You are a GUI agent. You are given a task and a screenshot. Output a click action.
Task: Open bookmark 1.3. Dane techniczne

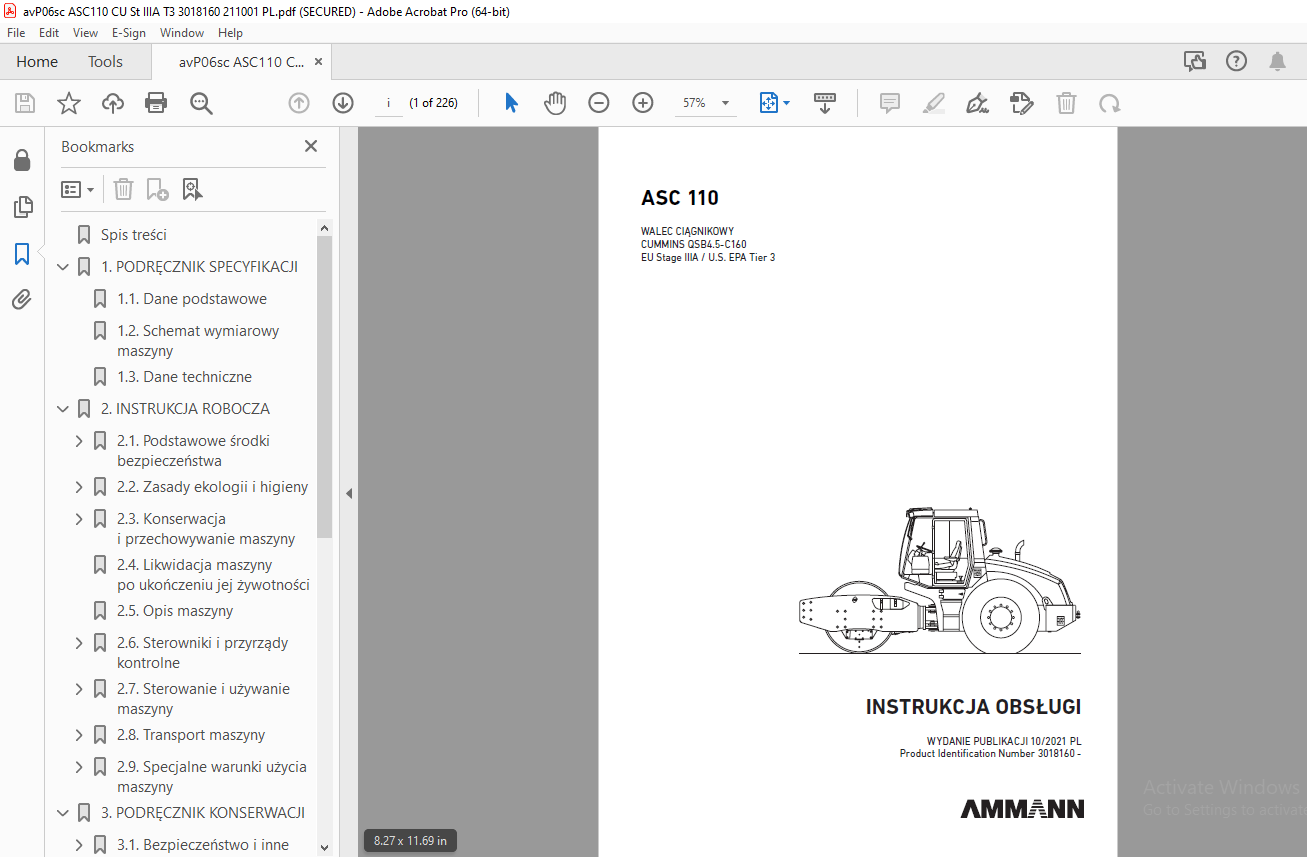(x=184, y=377)
